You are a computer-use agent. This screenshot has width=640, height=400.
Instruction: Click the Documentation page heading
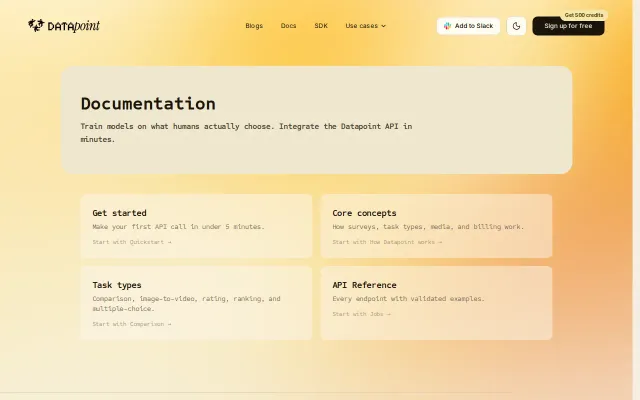click(x=148, y=104)
